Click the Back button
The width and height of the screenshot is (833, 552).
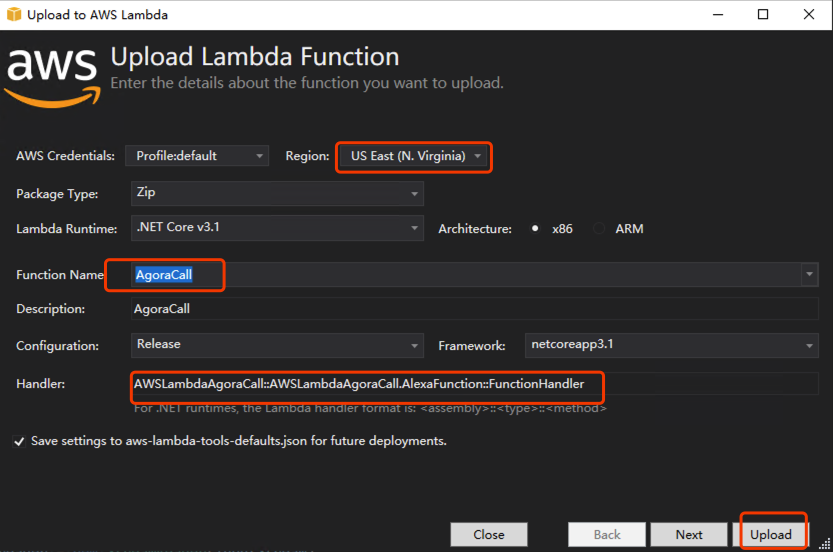coord(607,534)
